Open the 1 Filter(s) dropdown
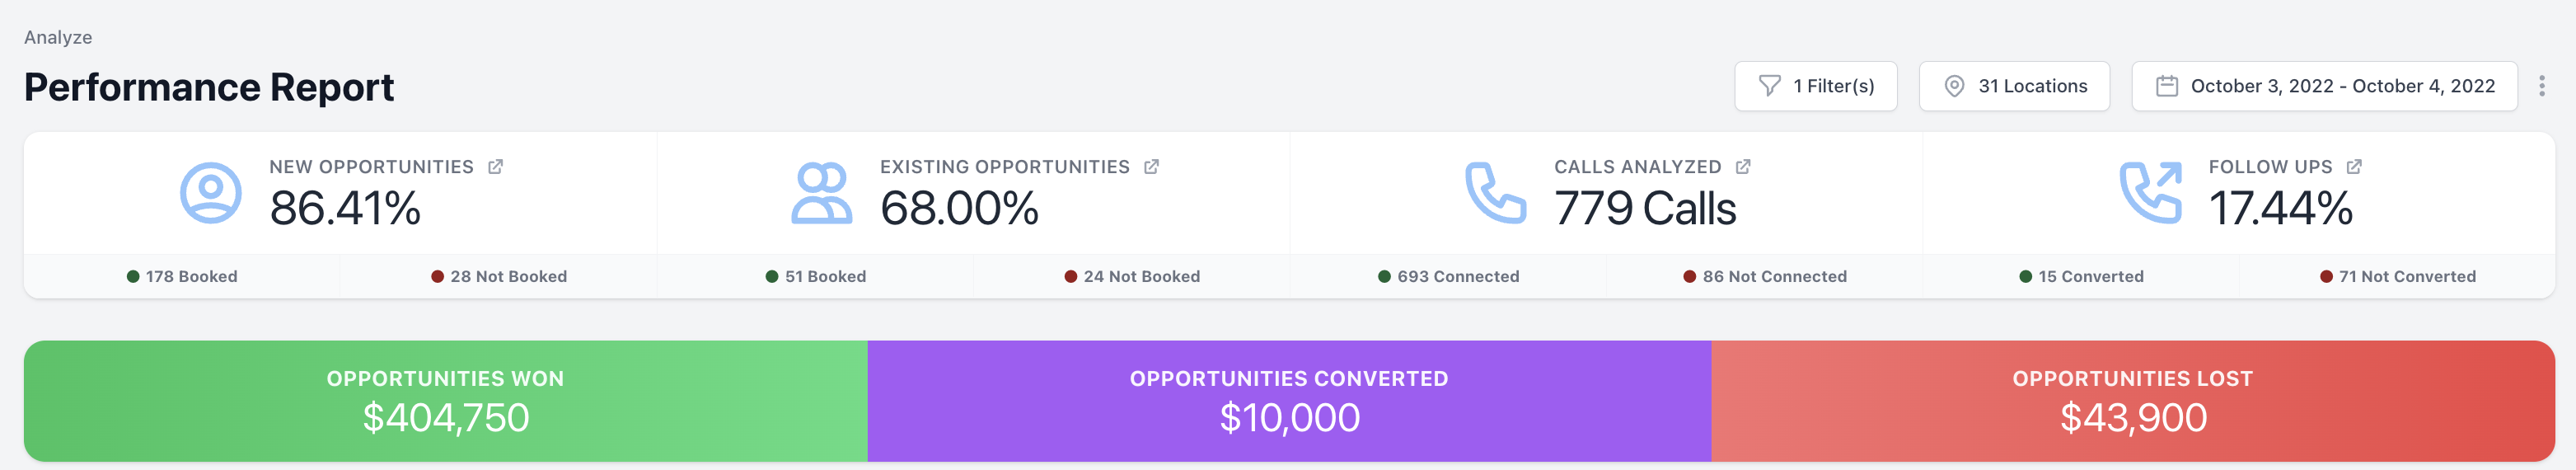The image size is (2576, 470). coord(1815,86)
